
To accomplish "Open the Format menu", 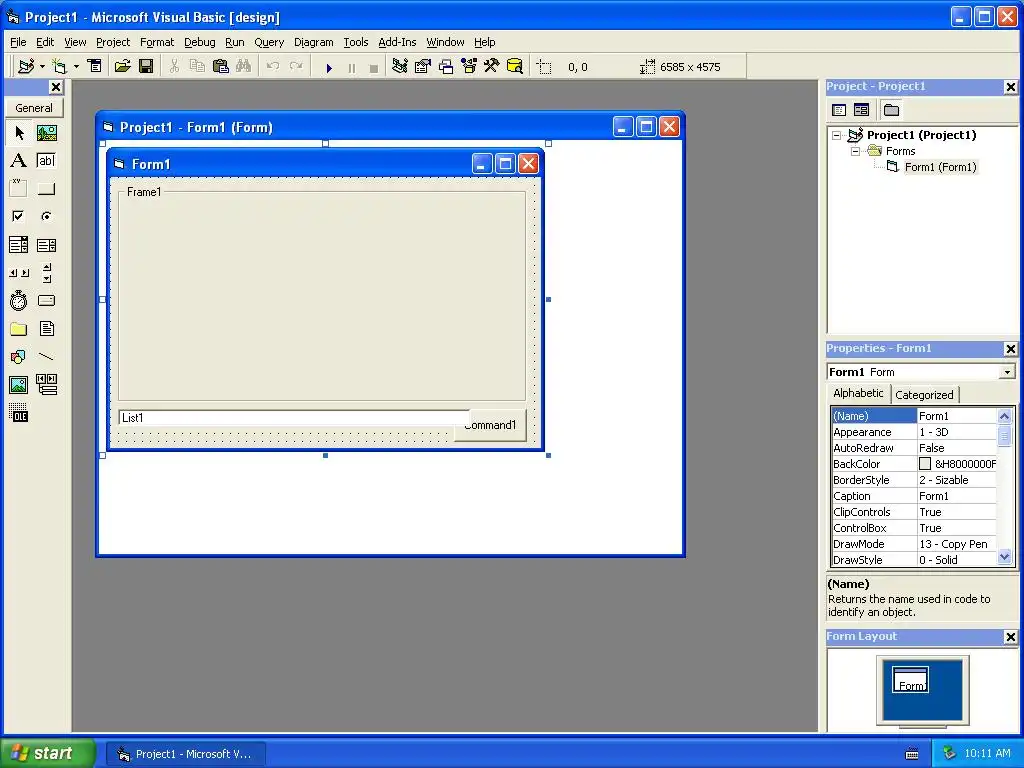I will coord(157,42).
